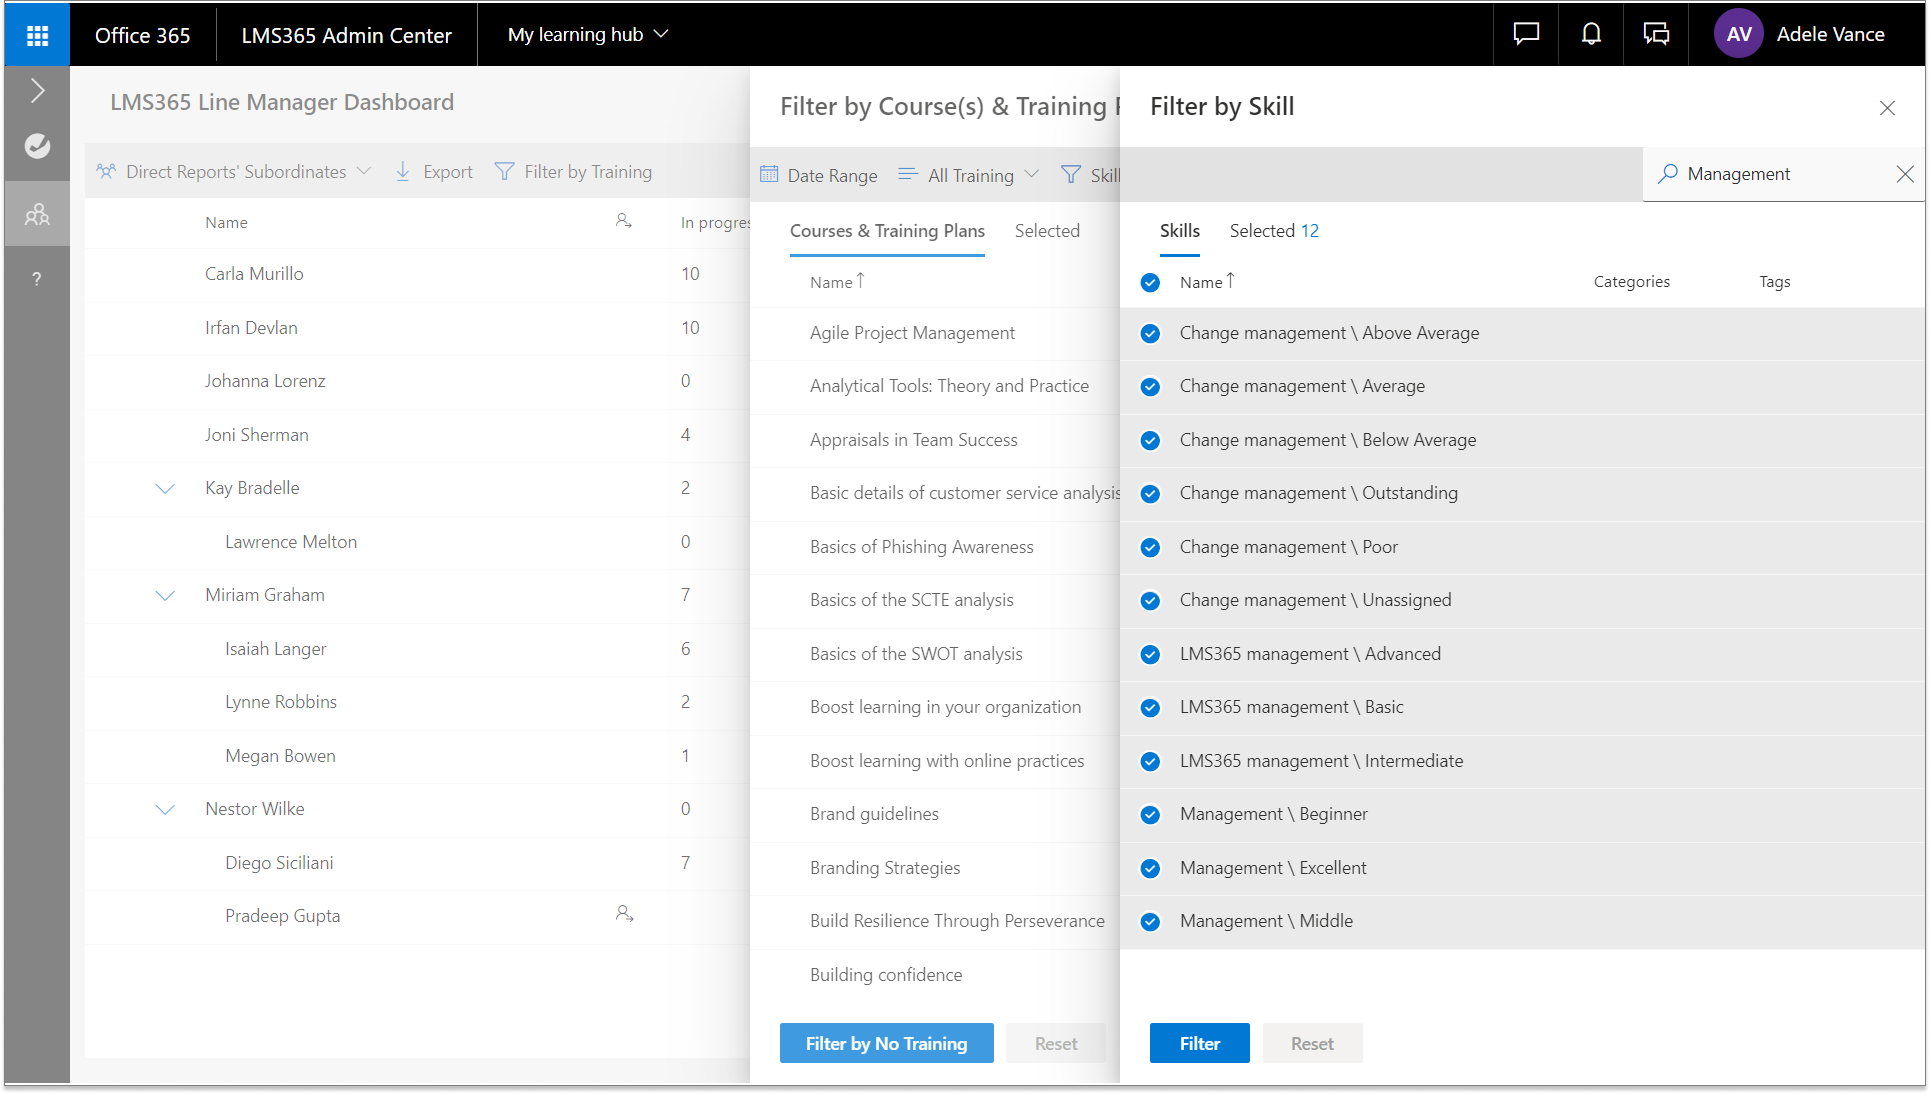The height and width of the screenshot is (1094, 1930).
Task: Click Filter by No Training button
Action: [x=886, y=1043]
